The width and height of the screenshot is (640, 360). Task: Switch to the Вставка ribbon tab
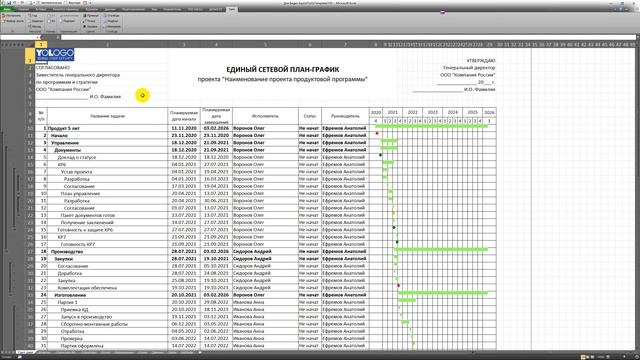coord(41,9)
